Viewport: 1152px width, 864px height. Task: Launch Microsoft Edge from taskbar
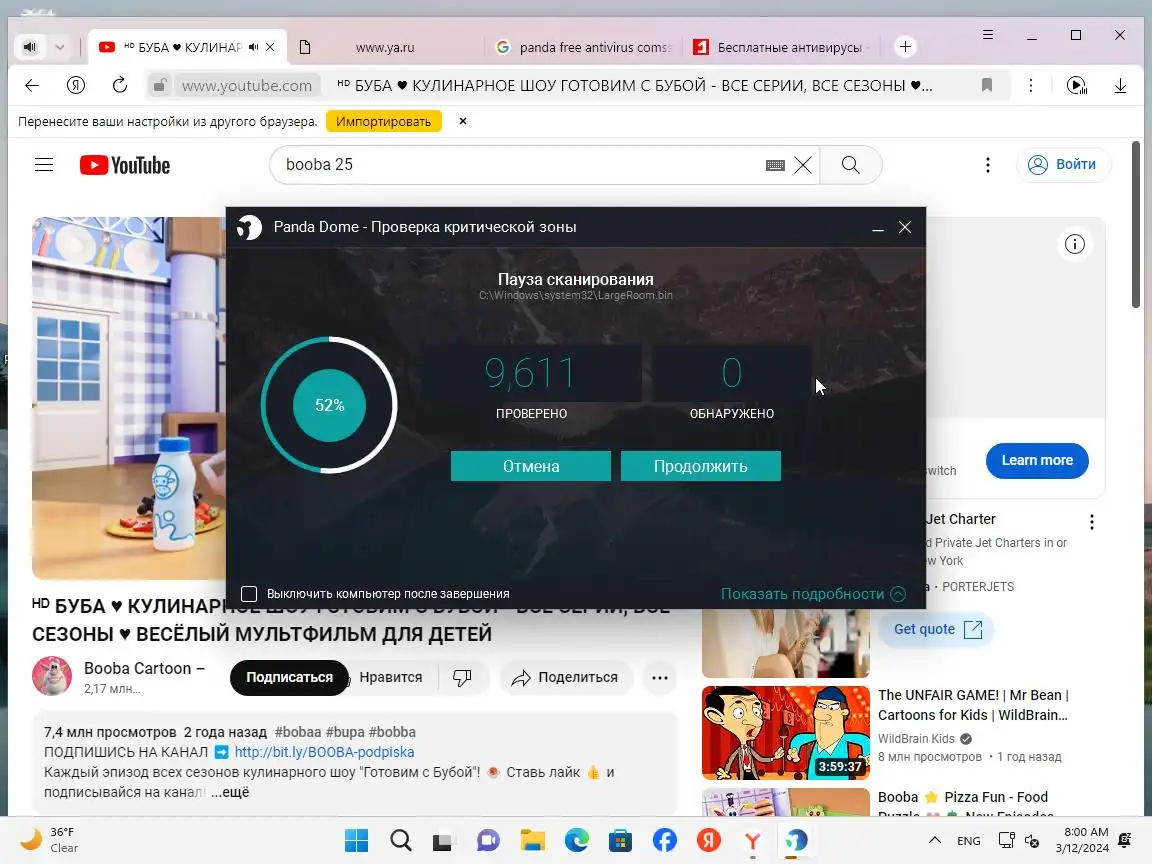pos(577,840)
